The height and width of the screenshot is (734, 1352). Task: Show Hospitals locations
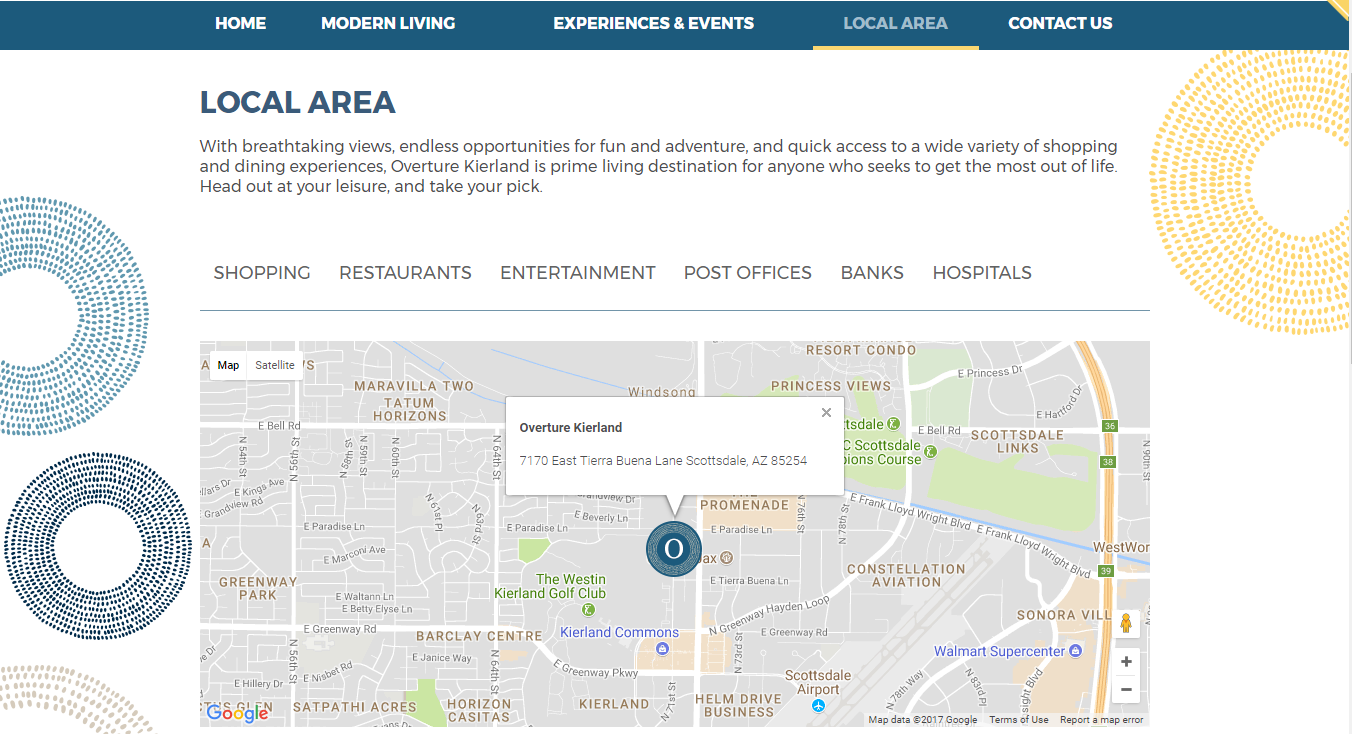click(982, 273)
